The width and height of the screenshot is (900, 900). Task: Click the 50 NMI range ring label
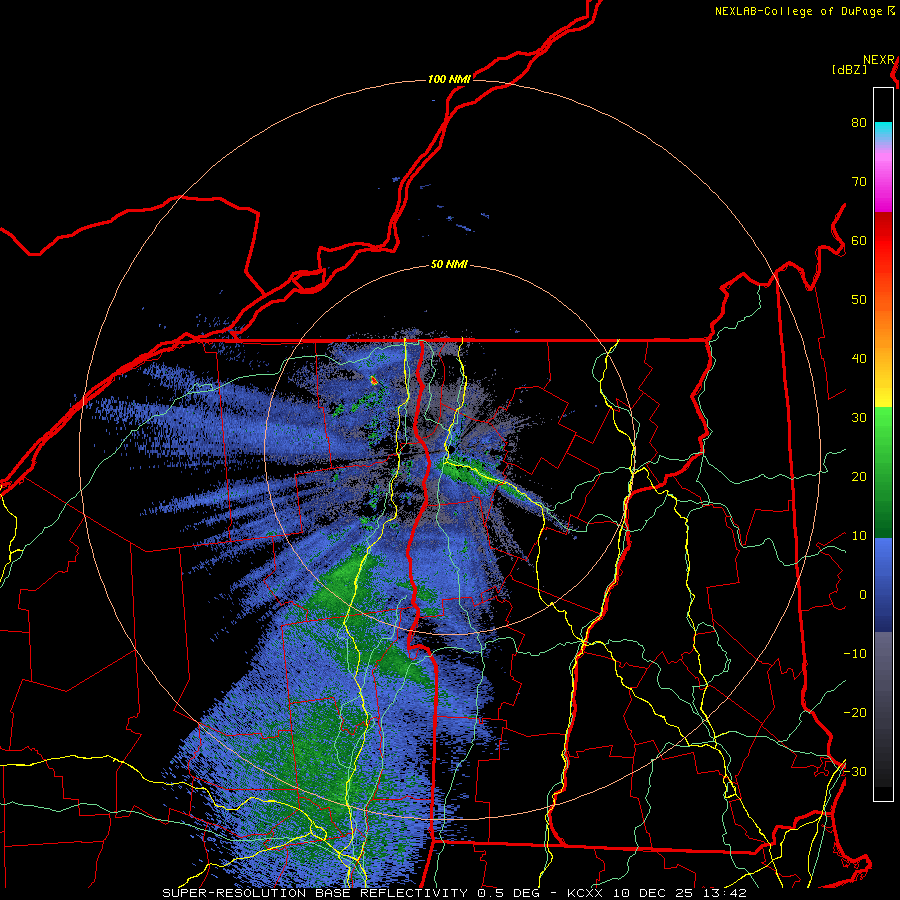click(x=449, y=265)
